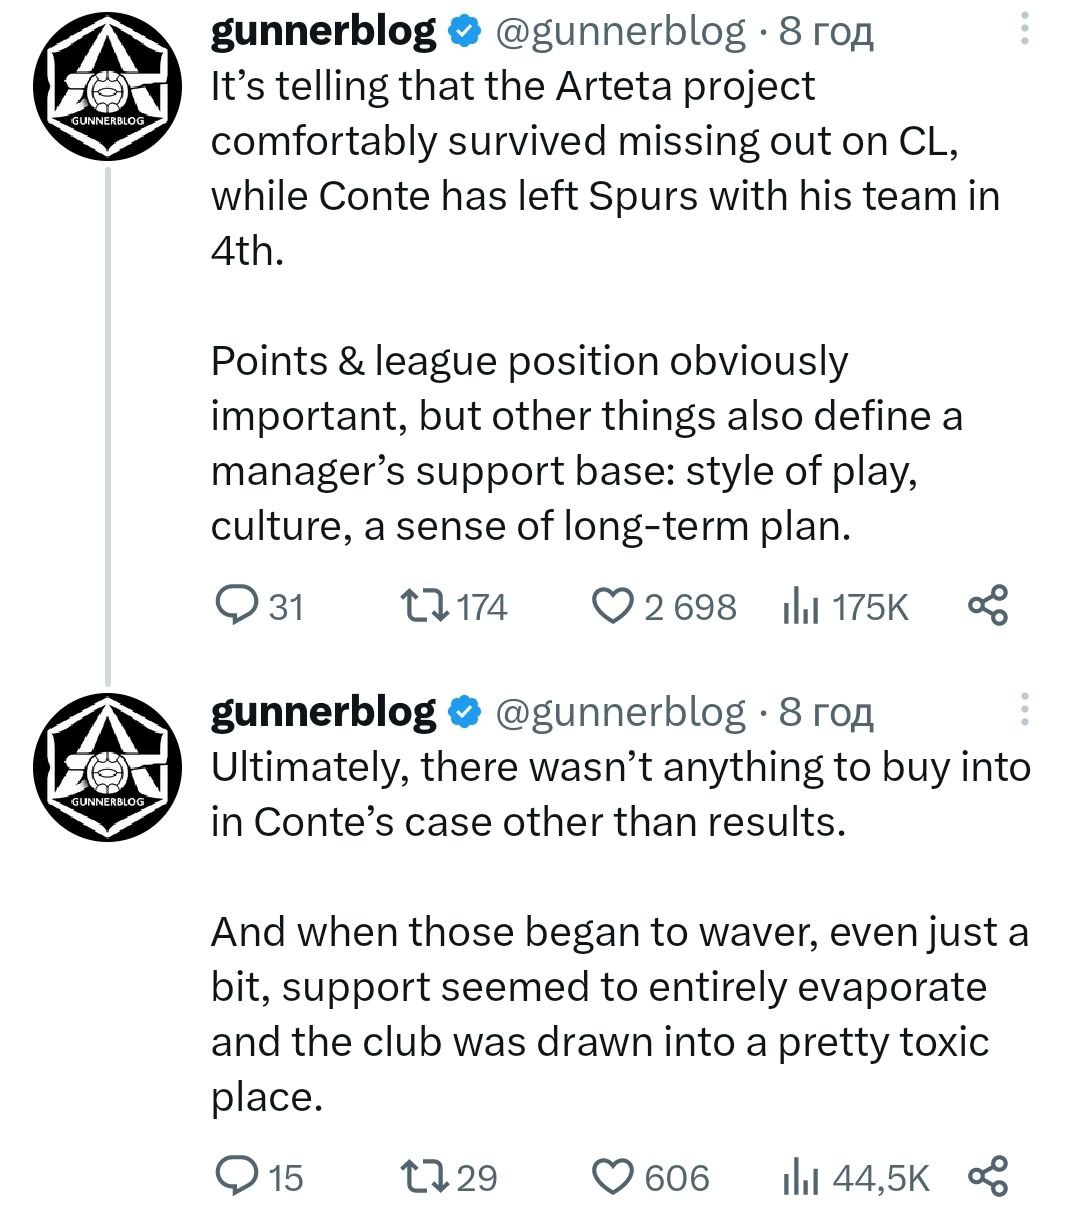Open more options menu on first tweet

[1023, 29]
